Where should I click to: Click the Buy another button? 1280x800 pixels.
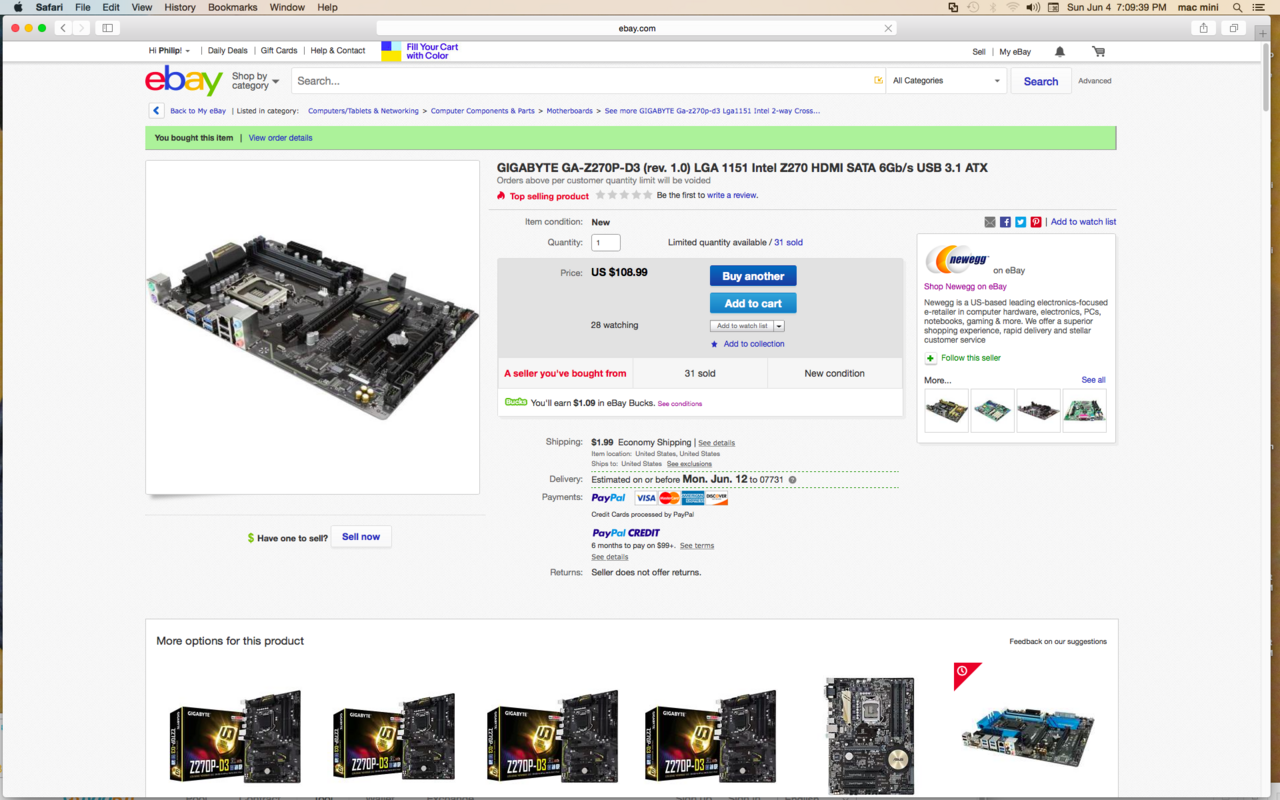(x=753, y=276)
